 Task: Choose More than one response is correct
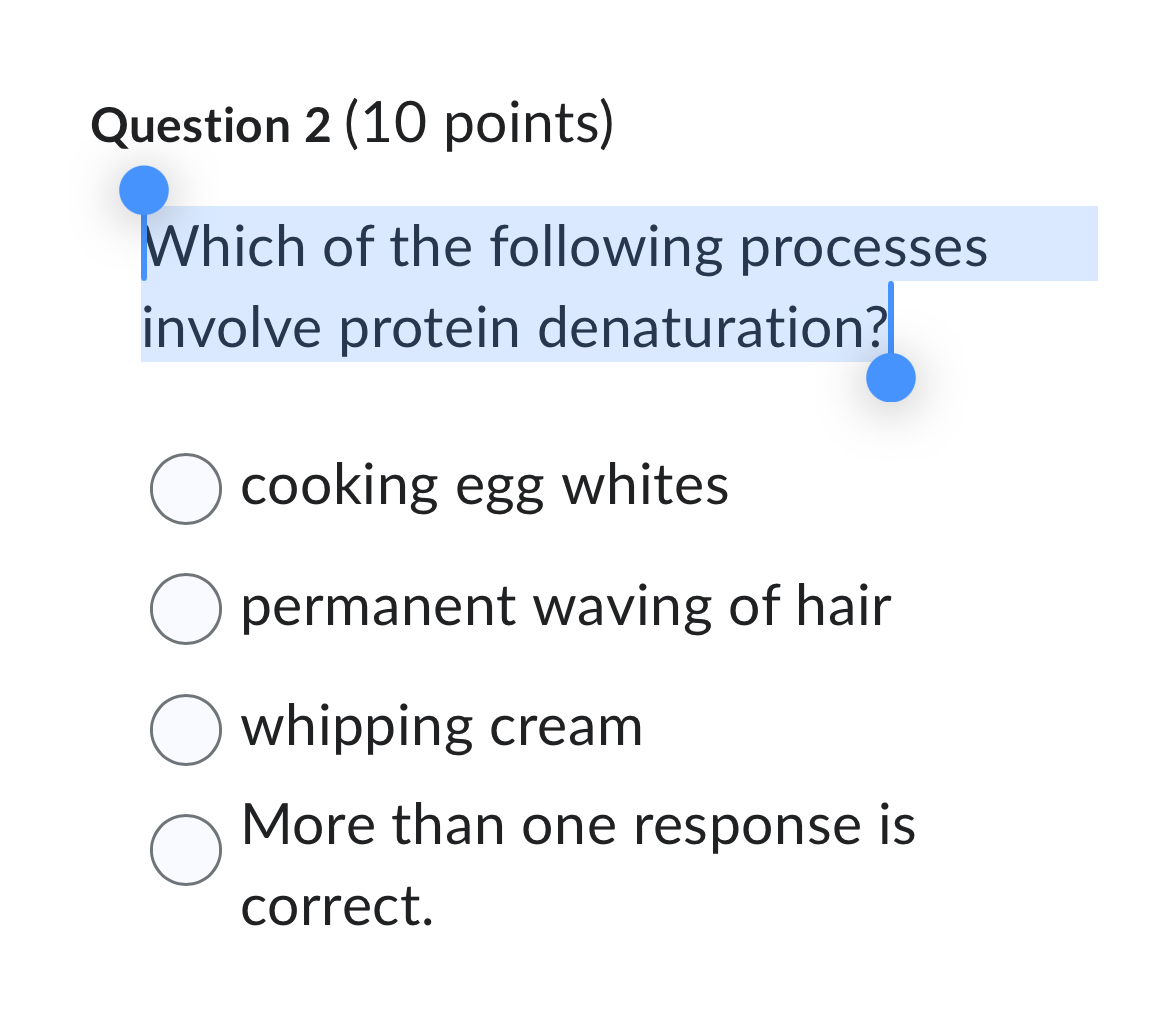point(186,850)
